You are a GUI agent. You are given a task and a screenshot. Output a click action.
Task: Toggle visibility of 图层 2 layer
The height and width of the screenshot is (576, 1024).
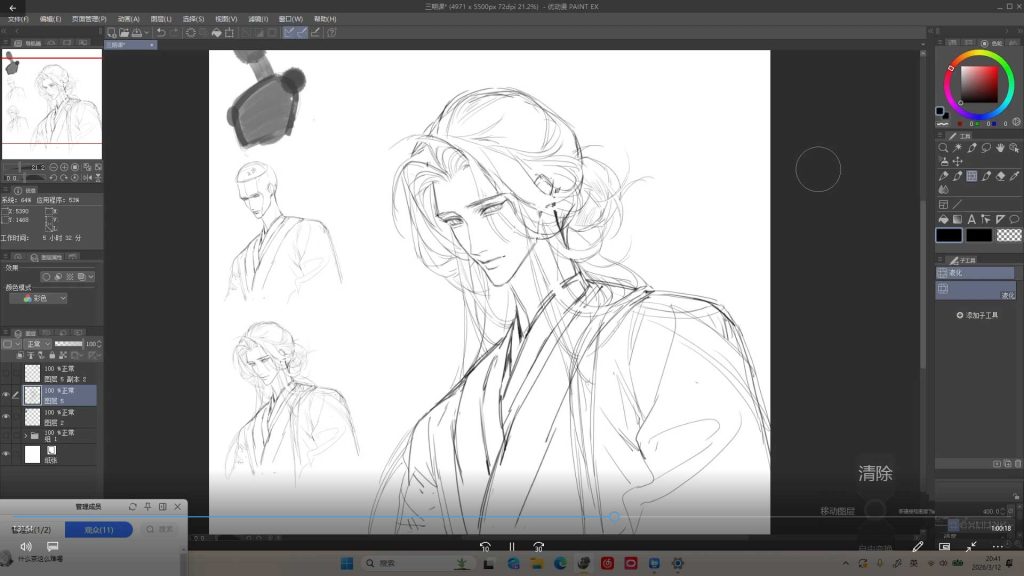(x=6, y=417)
